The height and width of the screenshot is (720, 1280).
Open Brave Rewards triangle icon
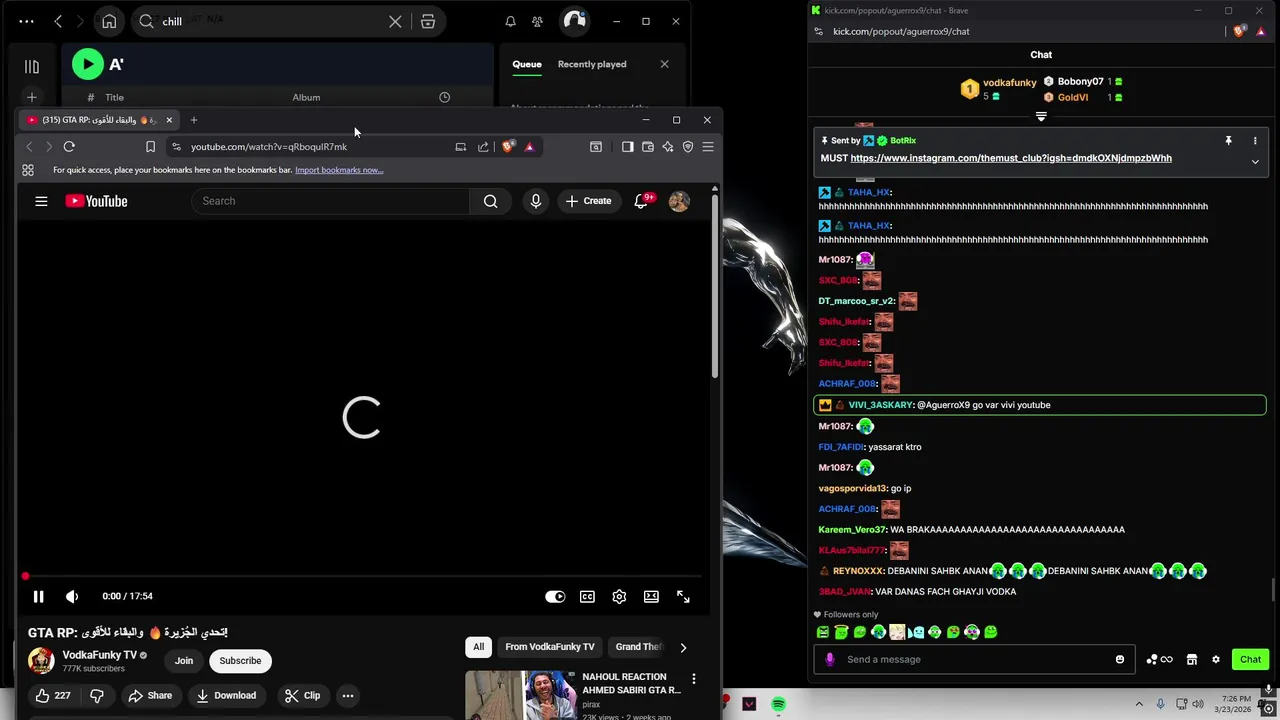pyautogui.click(x=529, y=147)
